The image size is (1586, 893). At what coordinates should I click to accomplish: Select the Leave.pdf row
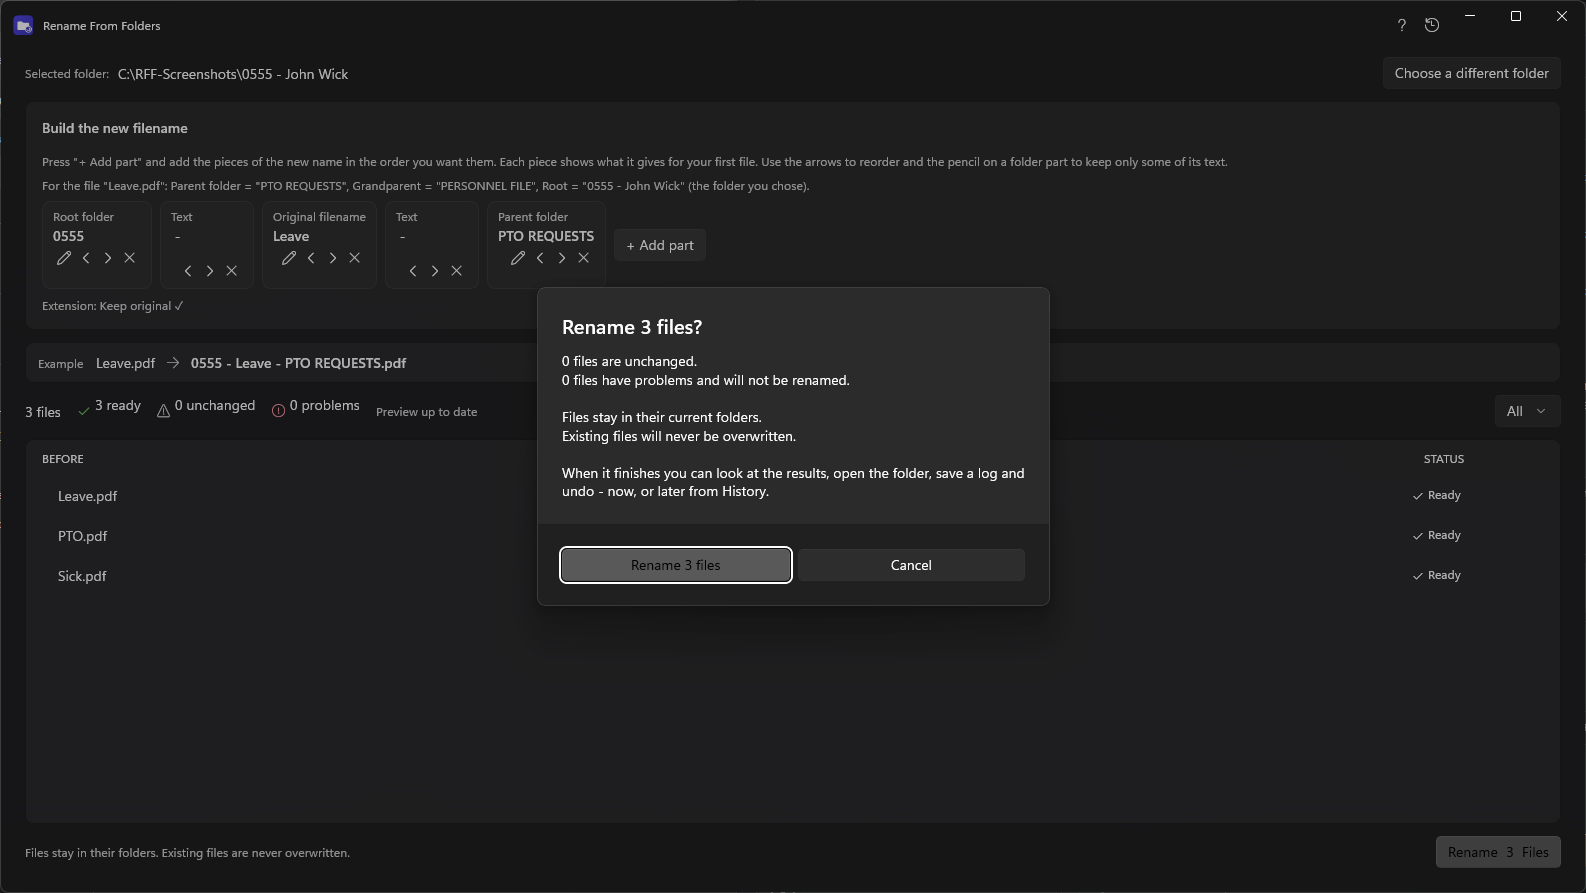tap(792, 496)
